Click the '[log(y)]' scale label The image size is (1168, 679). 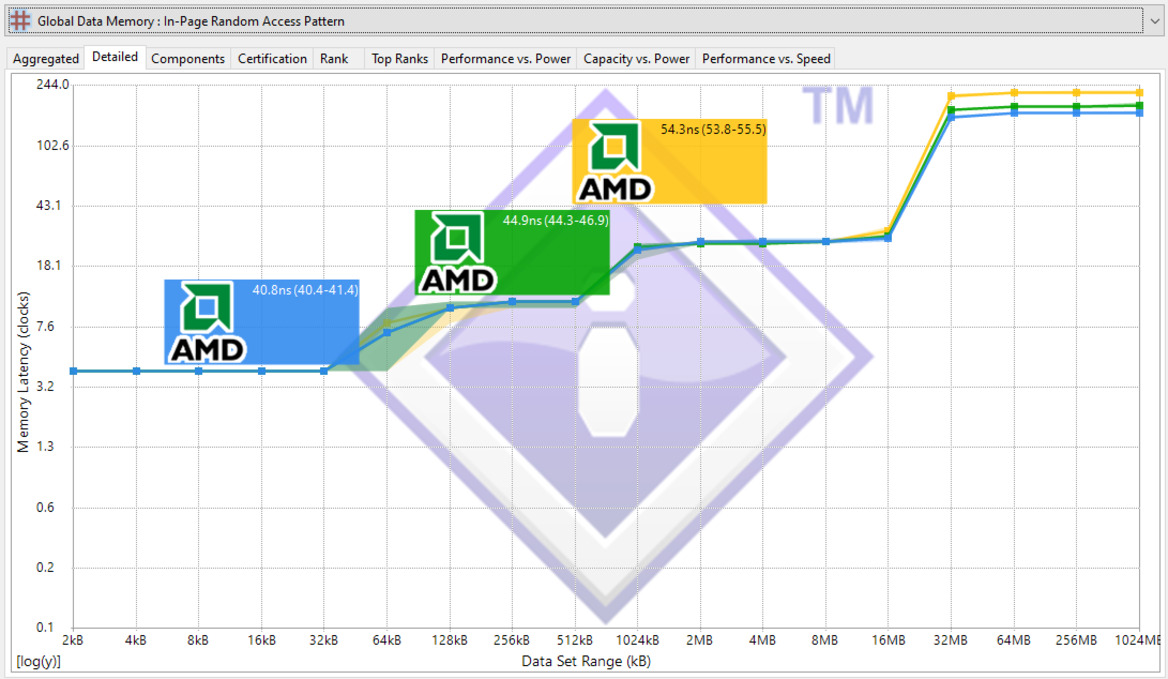(38, 661)
